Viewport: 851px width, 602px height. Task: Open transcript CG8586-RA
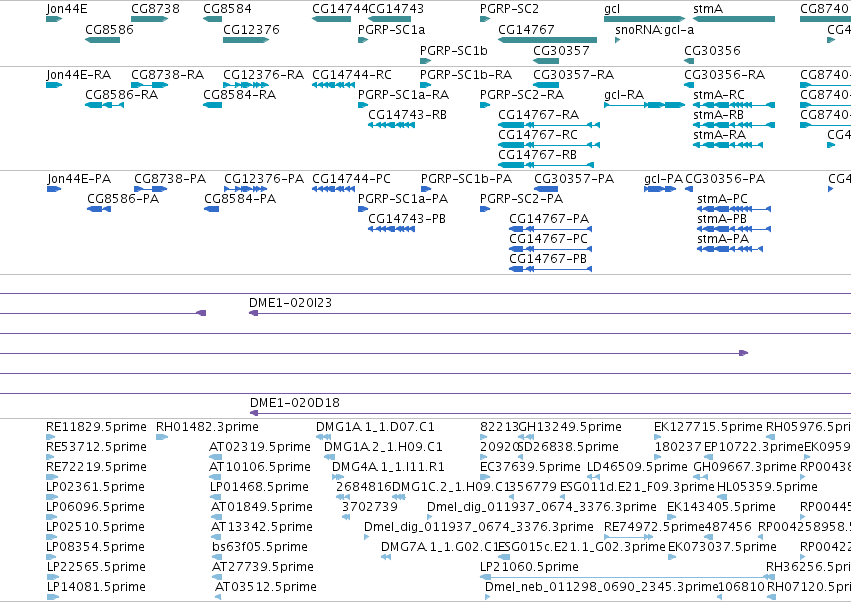click(x=122, y=94)
